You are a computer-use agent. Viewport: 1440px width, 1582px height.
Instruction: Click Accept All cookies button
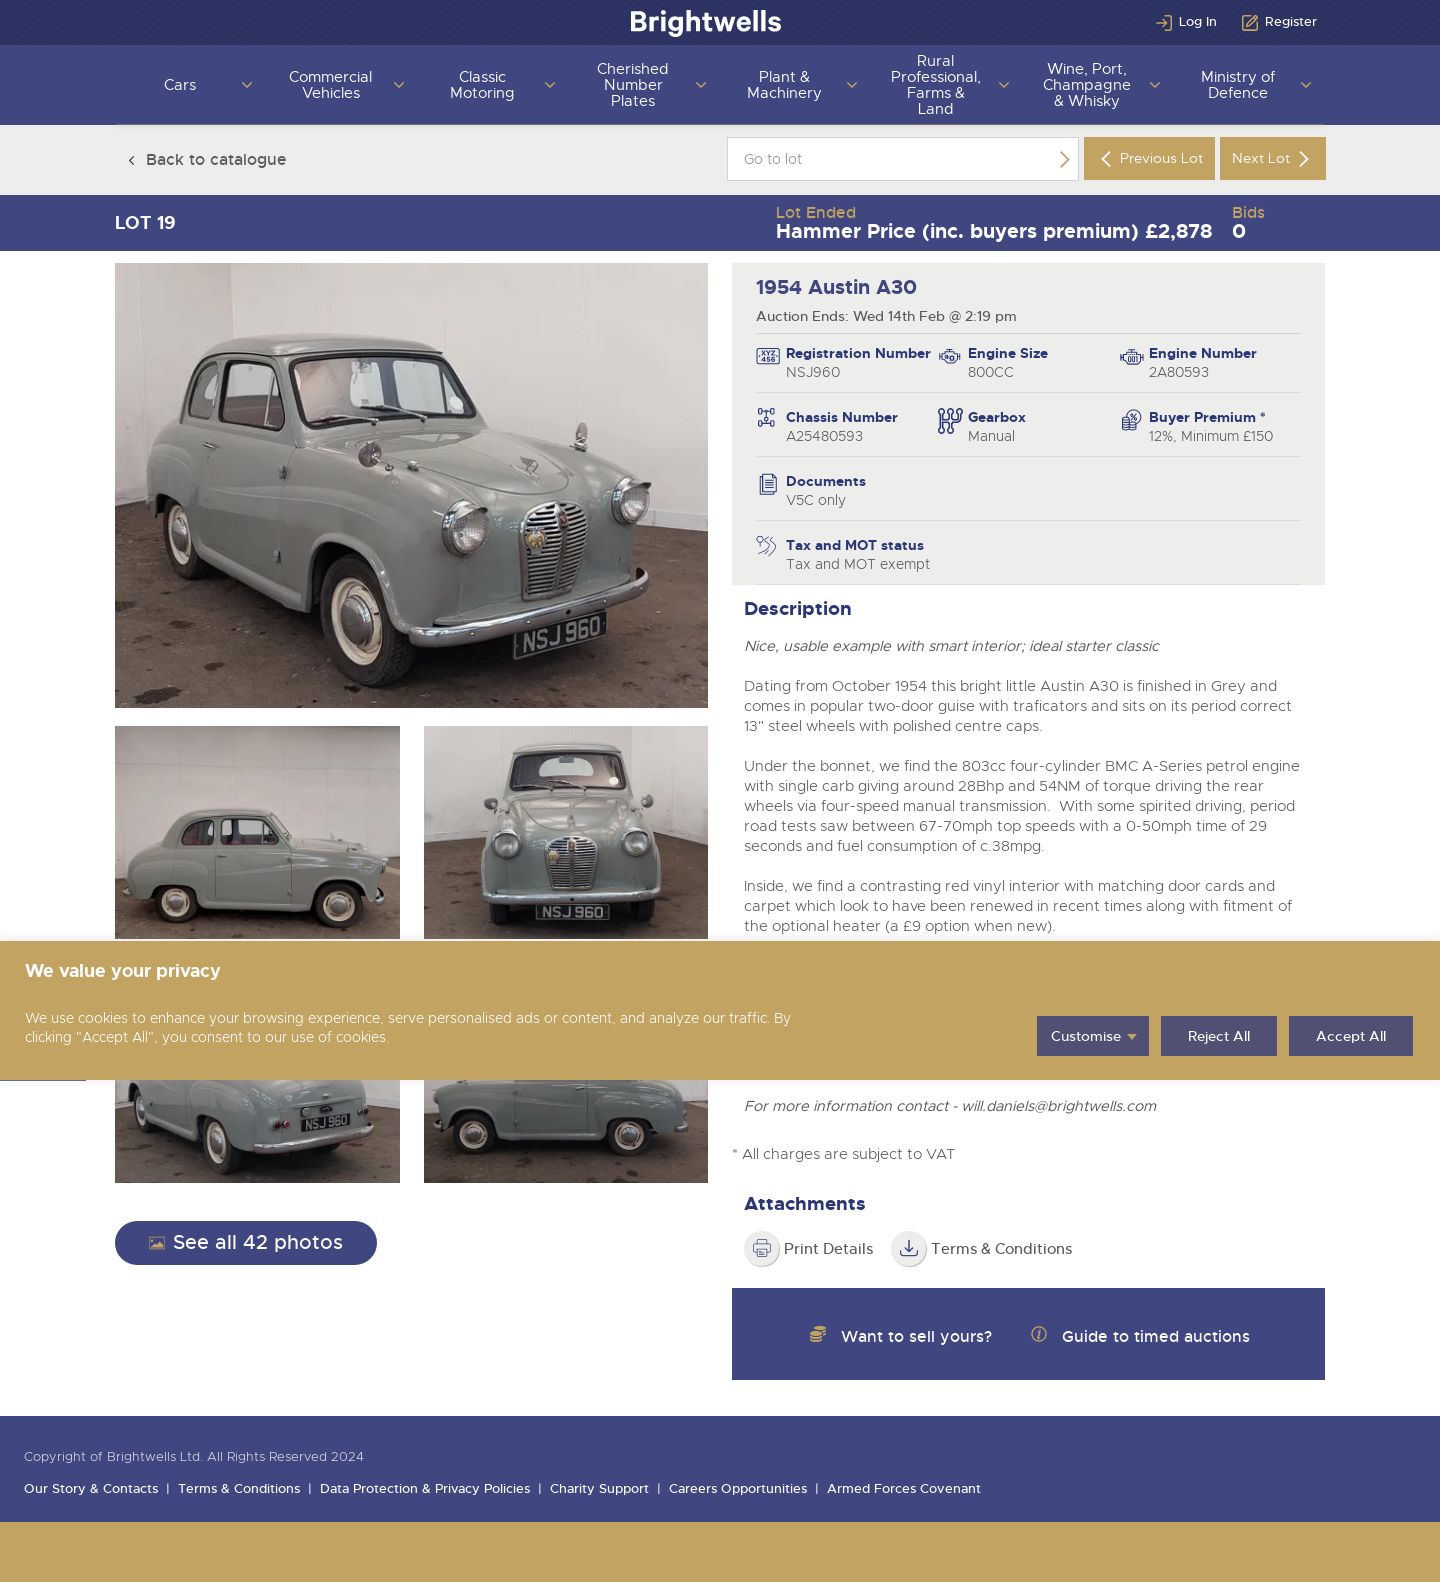tap(1351, 1036)
